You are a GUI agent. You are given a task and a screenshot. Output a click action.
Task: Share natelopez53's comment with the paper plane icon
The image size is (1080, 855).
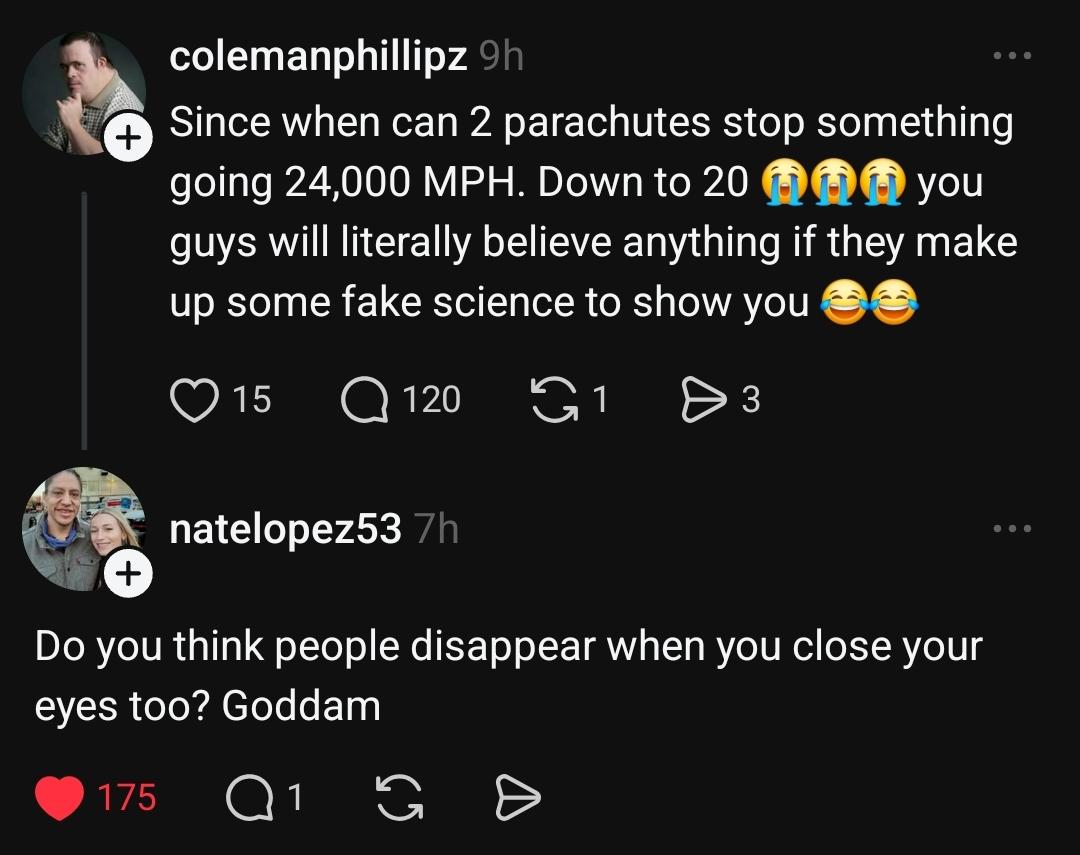517,797
